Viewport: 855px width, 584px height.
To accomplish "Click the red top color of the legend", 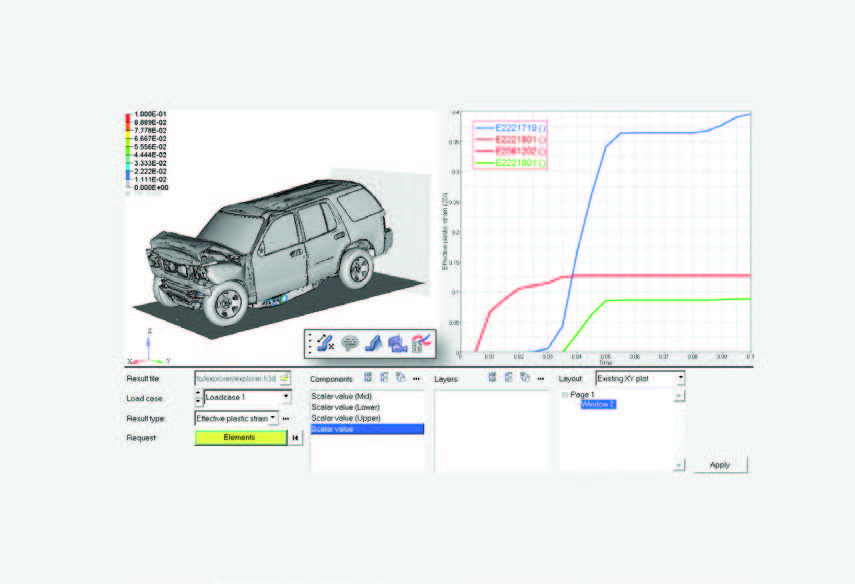I will (127, 117).
